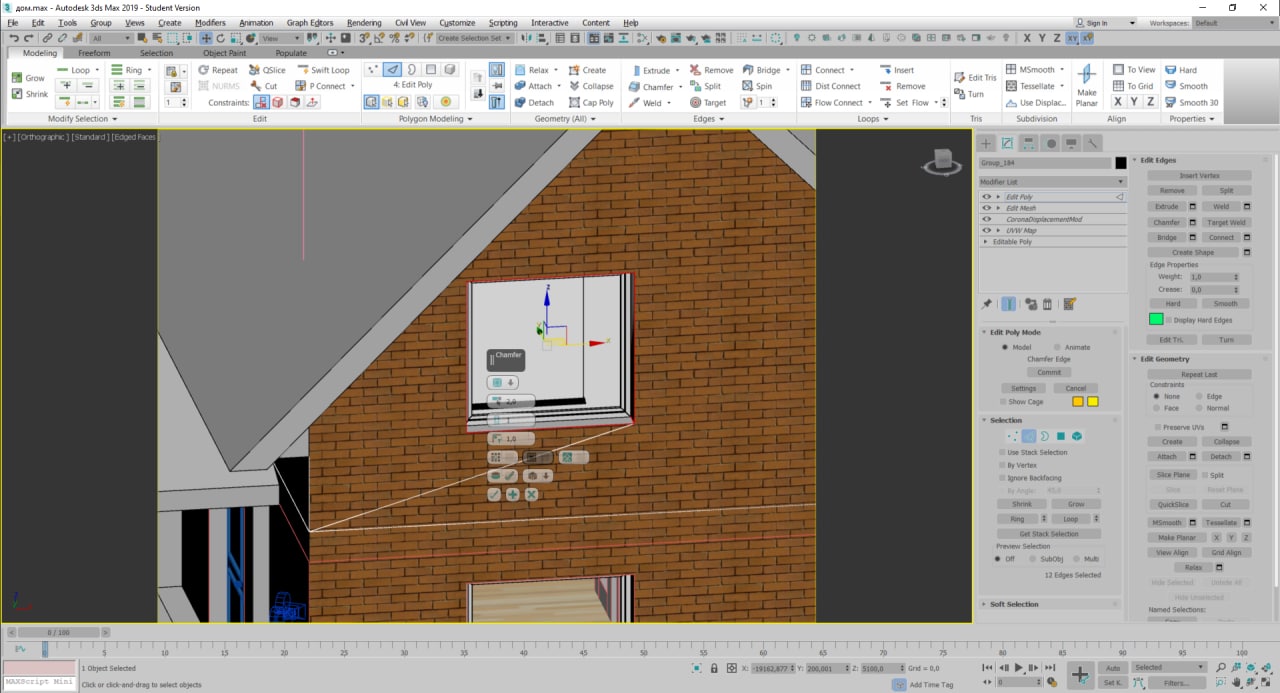Viewport: 1280px width, 693px height.
Task: Select SubObj preview selection radio button
Action: (1031, 559)
